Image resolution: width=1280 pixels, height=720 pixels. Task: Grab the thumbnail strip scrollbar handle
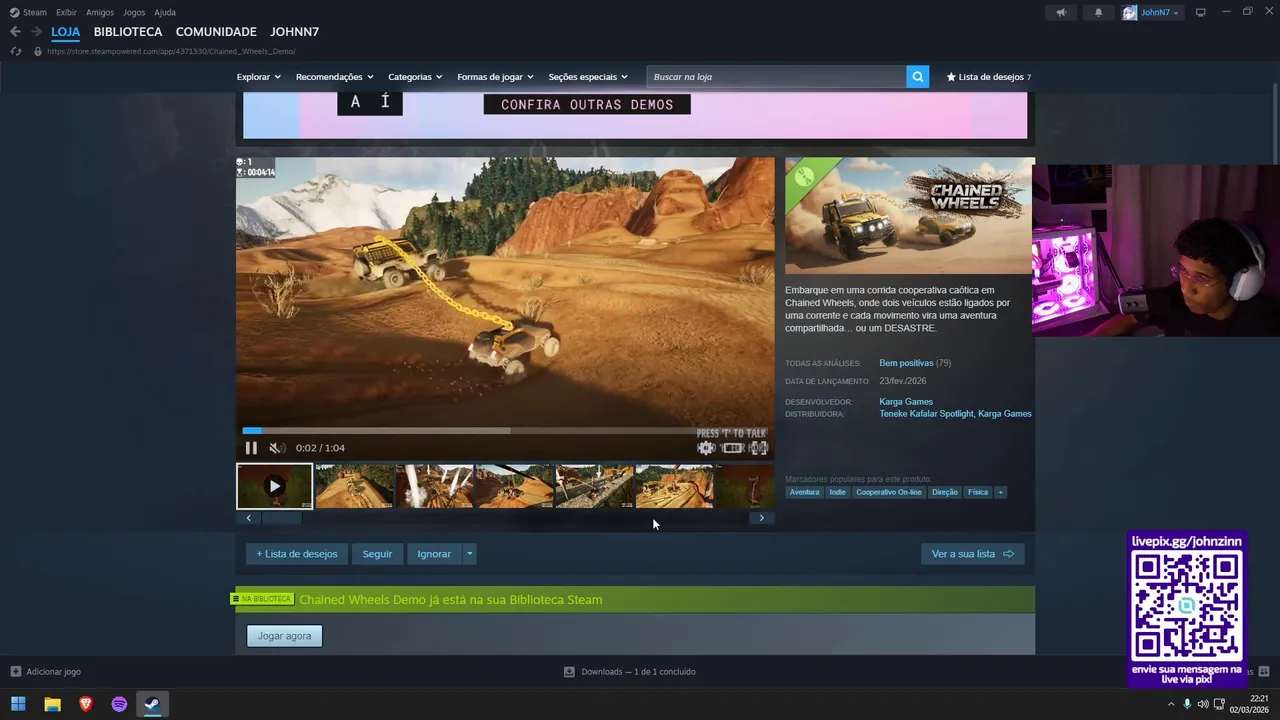281,518
